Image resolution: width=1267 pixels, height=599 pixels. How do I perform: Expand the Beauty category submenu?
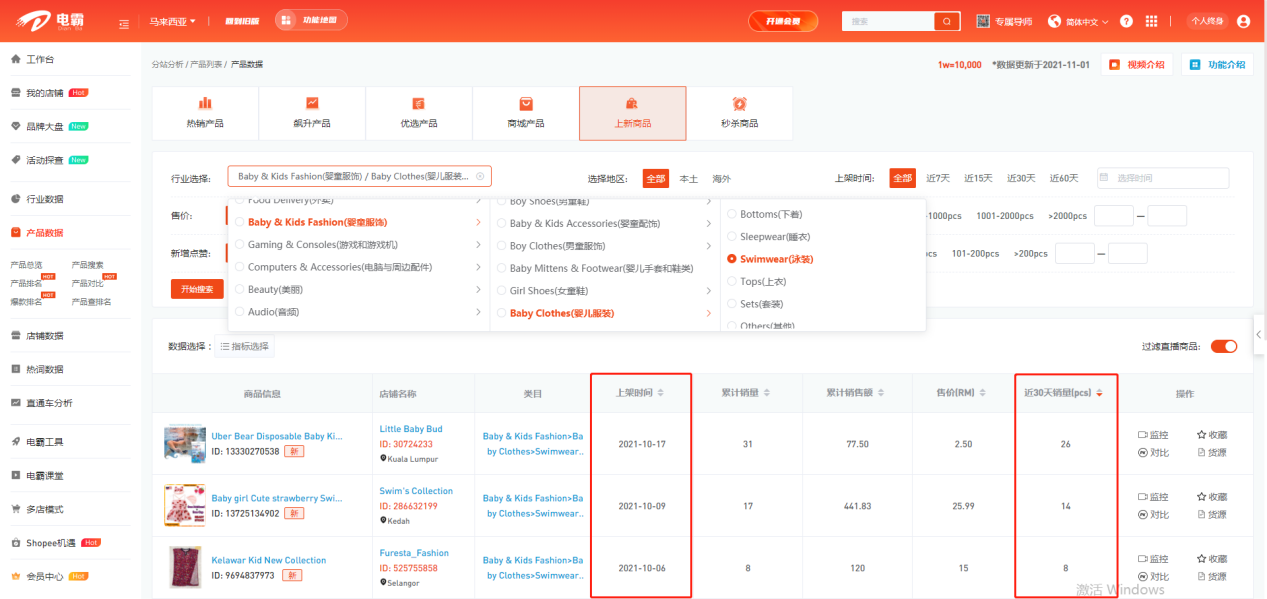(478, 289)
